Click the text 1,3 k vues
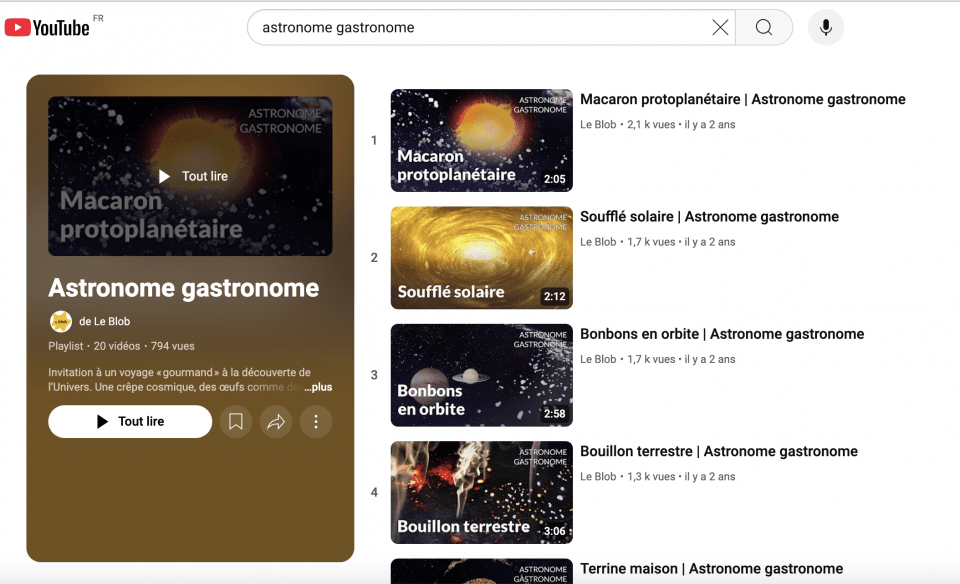 (x=651, y=476)
